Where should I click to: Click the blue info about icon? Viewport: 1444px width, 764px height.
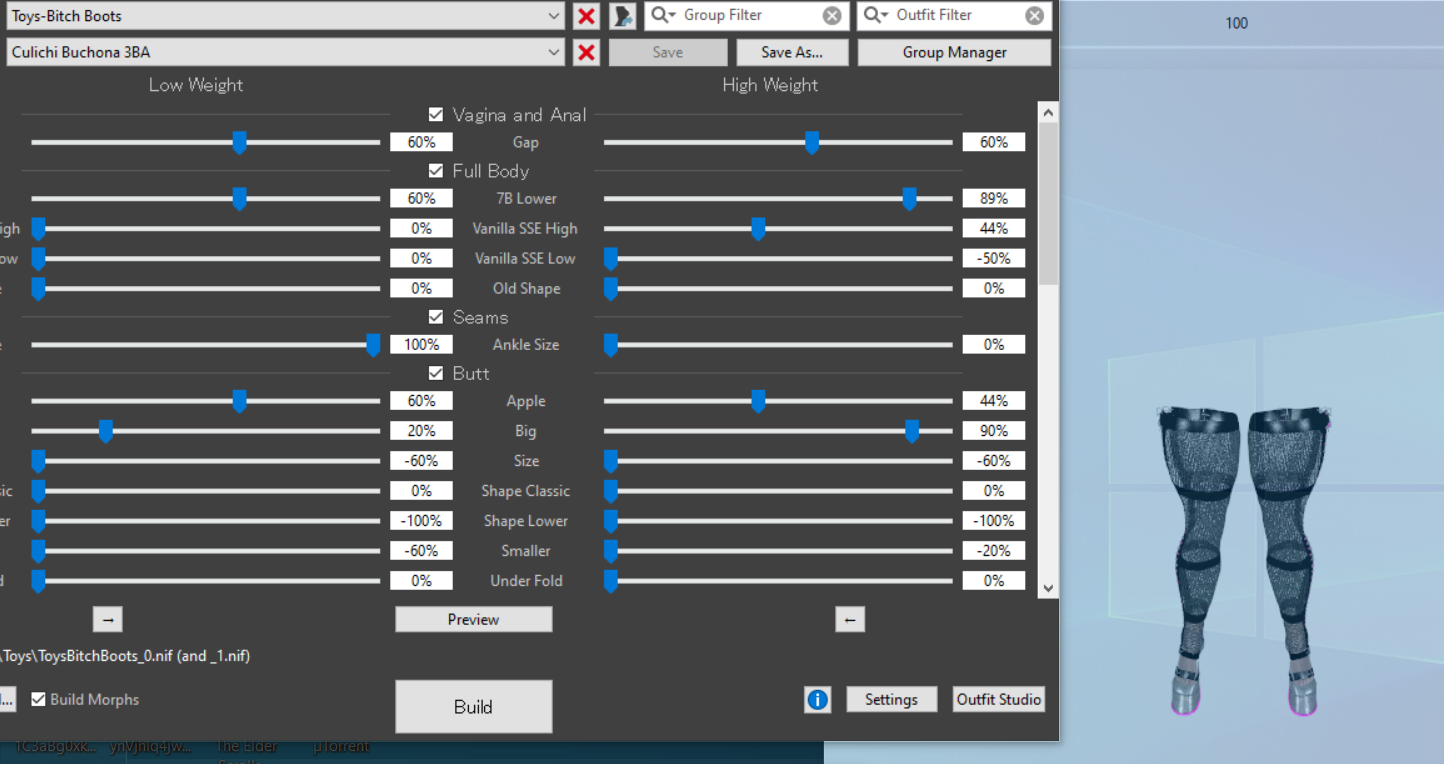pos(817,699)
